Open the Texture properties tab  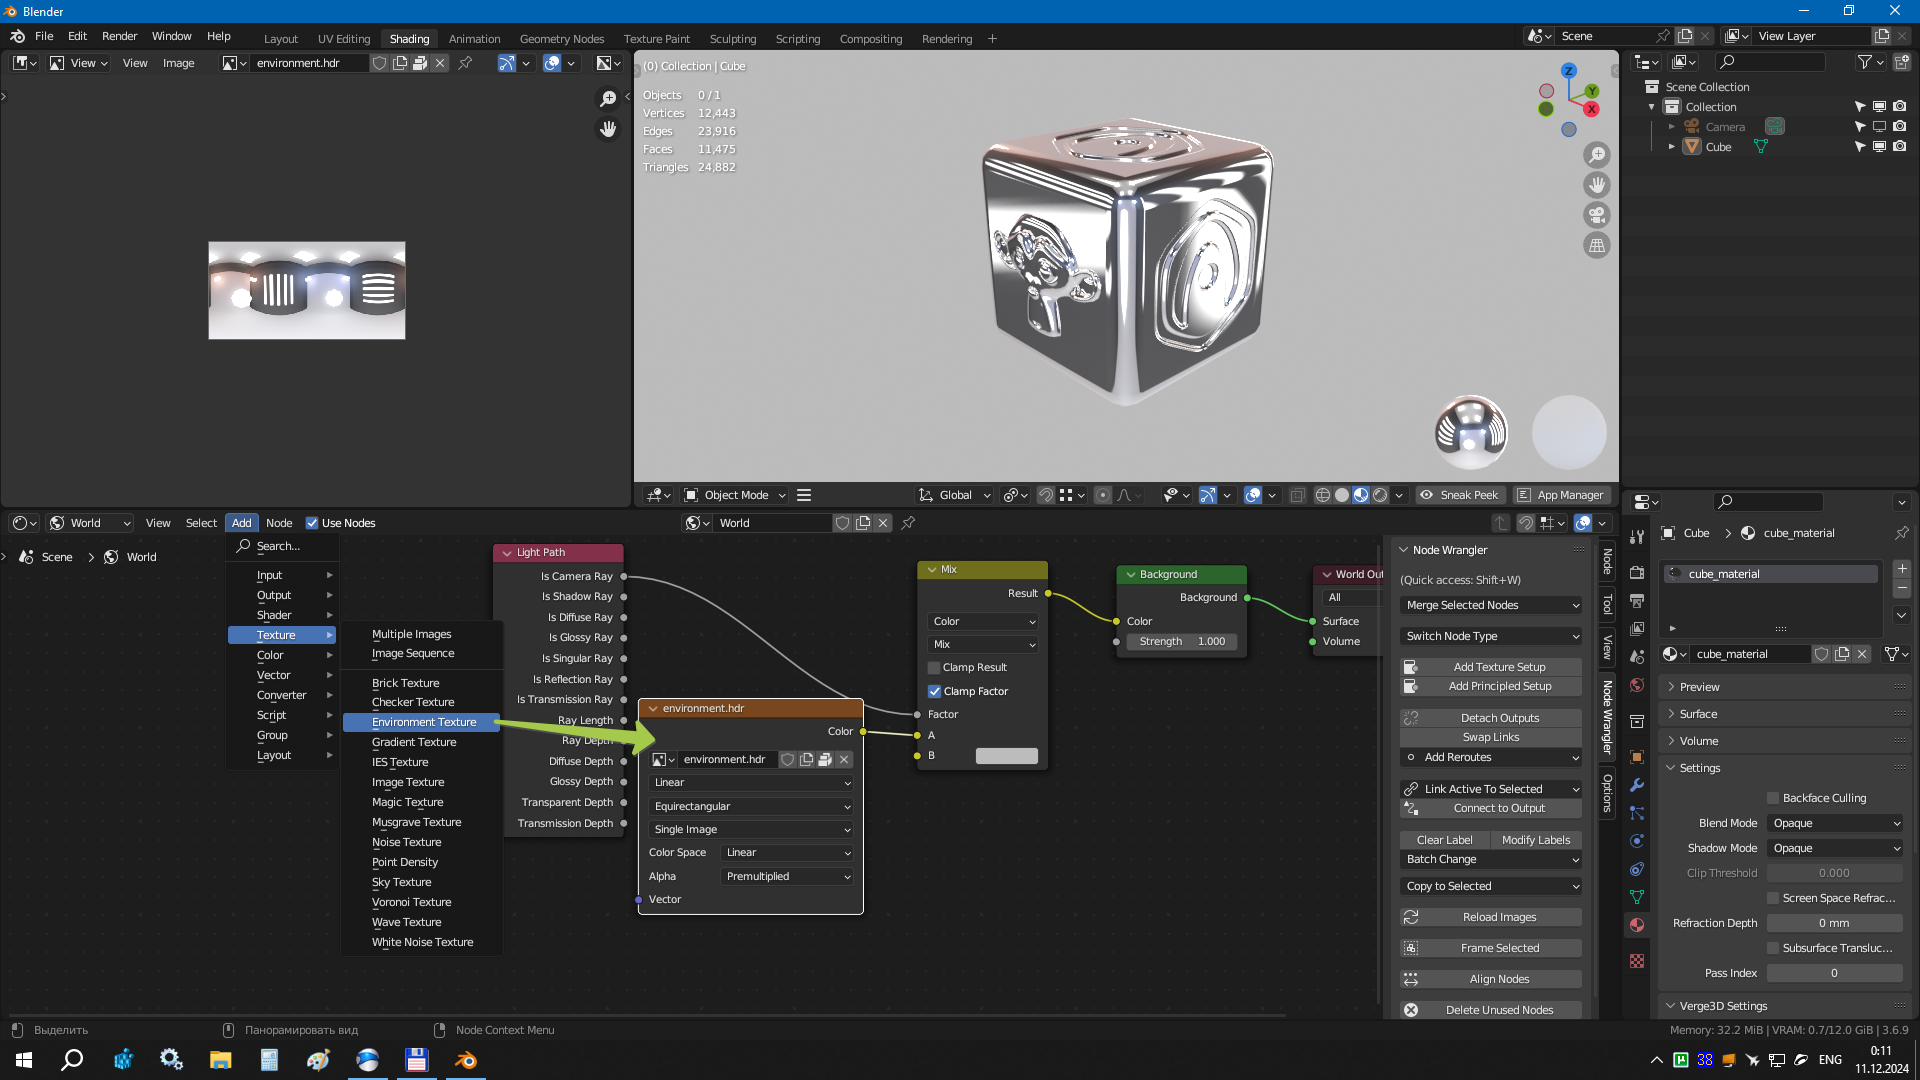tap(1637, 961)
